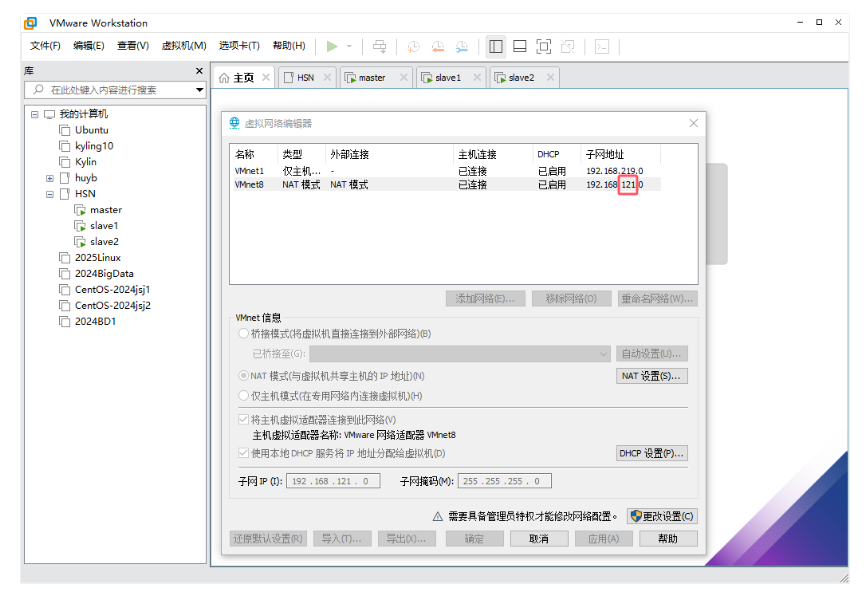Image resolution: width=864 pixels, height=589 pixels.
Task: Toggle 将主机虚拟适配器连接到此网络 checkbox
Action: tap(243, 420)
